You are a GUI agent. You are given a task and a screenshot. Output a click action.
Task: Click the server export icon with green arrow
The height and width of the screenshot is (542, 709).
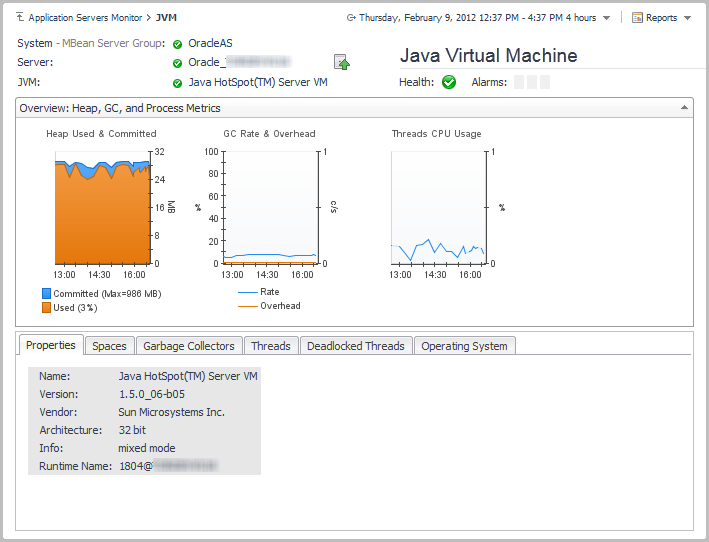[342, 63]
